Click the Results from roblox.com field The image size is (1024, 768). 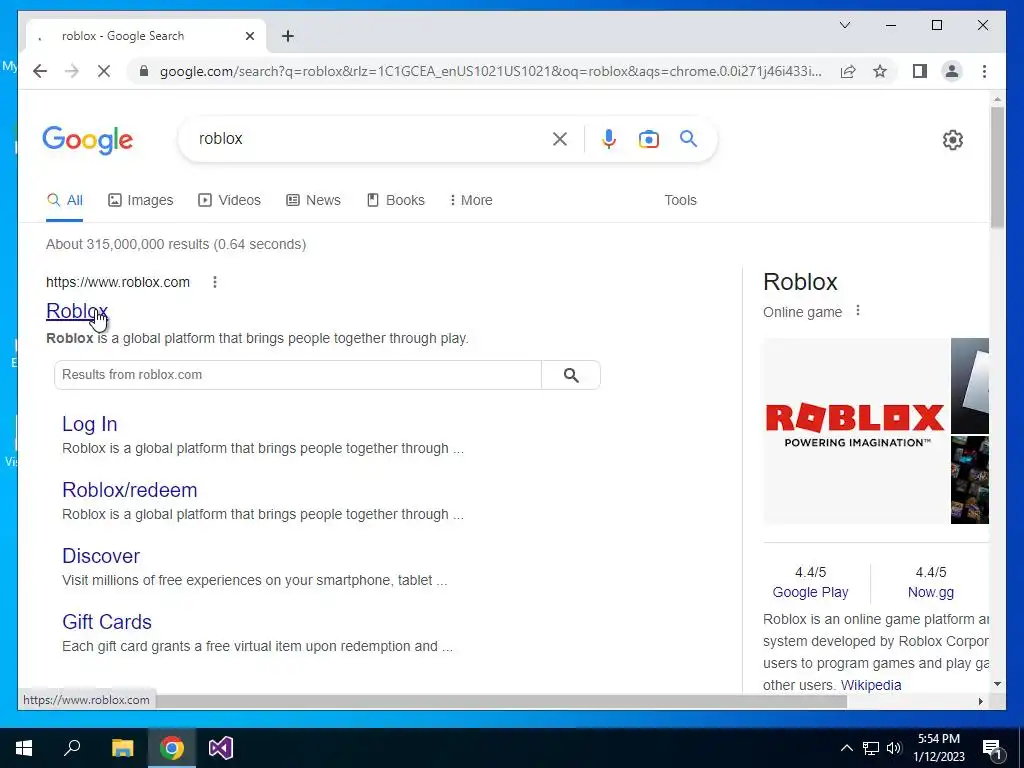coord(298,375)
